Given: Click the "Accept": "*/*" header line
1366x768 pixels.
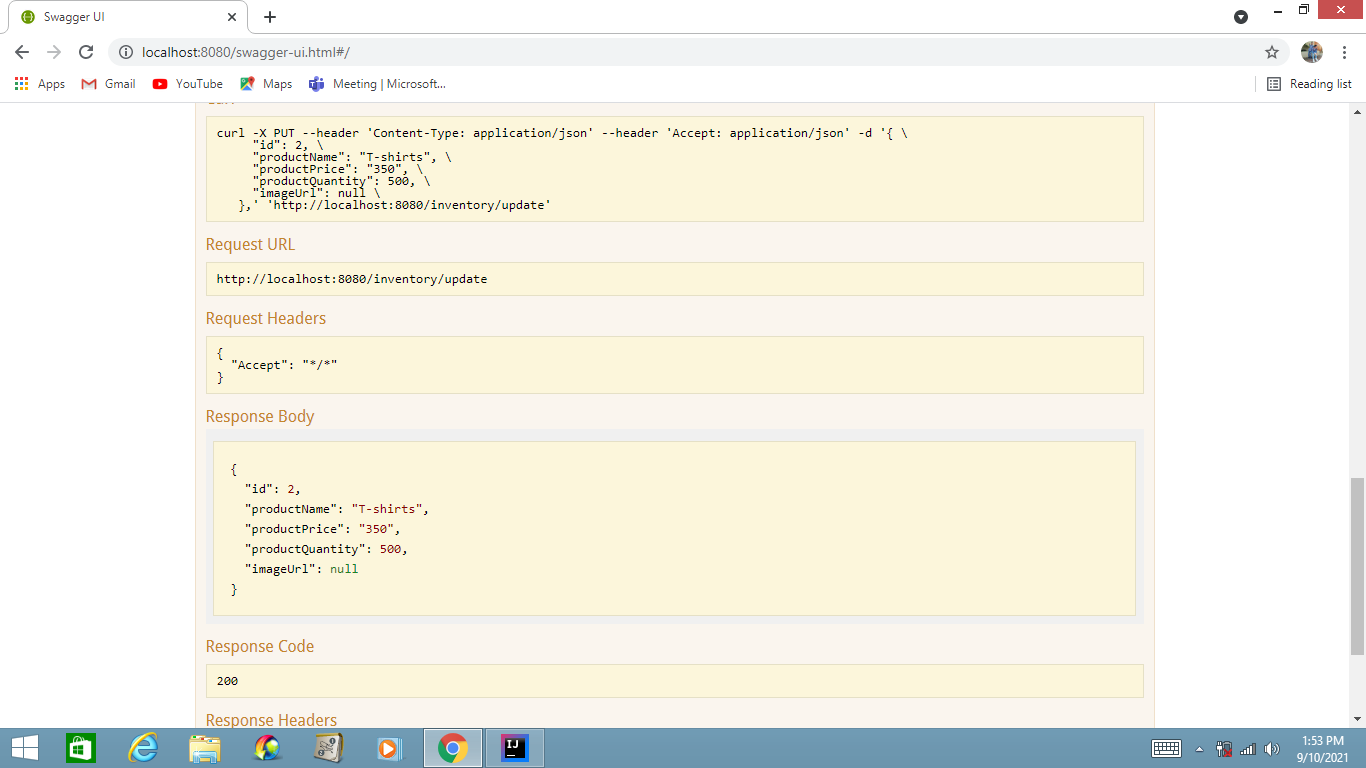Looking at the screenshot, I should point(284,365).
